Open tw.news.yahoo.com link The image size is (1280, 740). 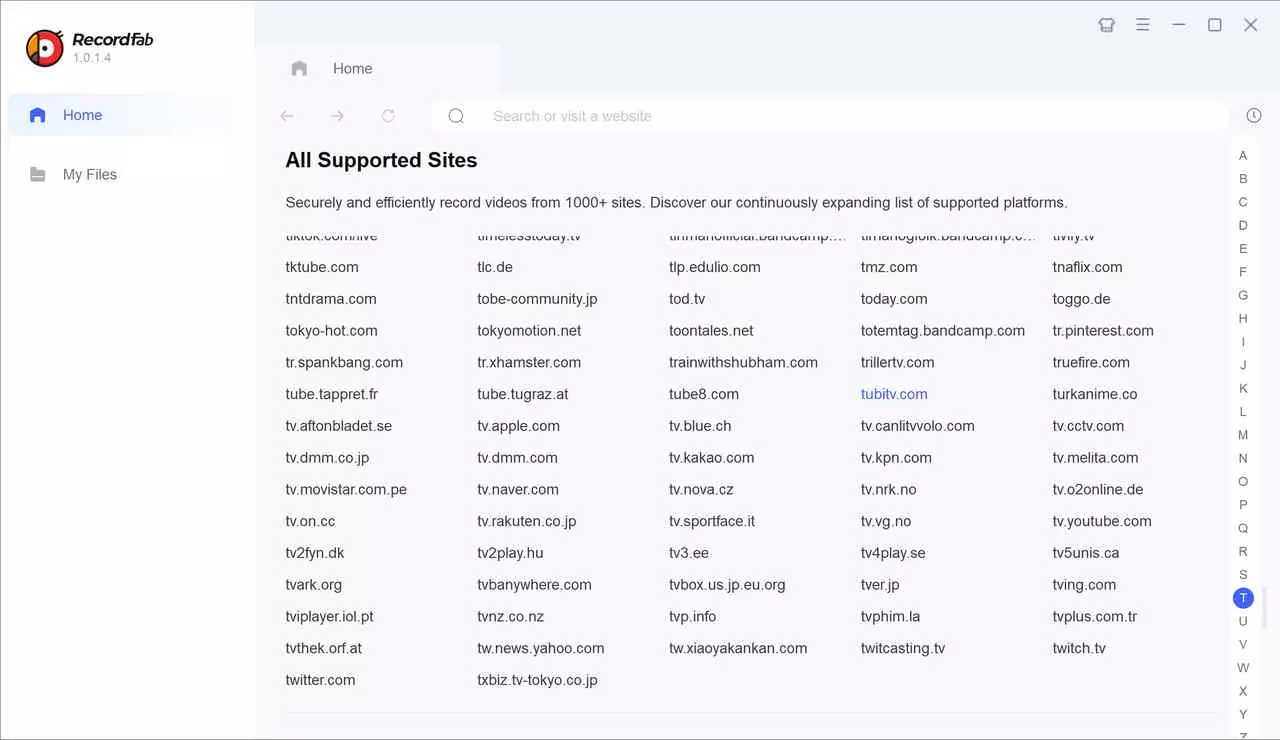click(541, 648)
